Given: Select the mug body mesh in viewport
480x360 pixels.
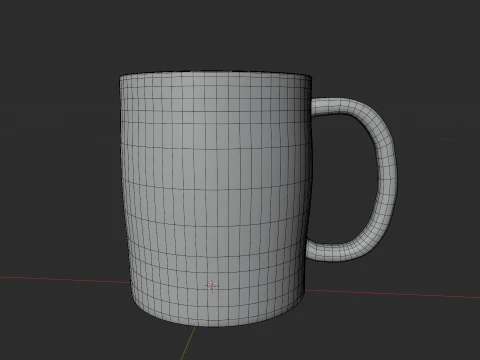Looking at the screenshot, I should pyautogui.click(x=216, y=199).
